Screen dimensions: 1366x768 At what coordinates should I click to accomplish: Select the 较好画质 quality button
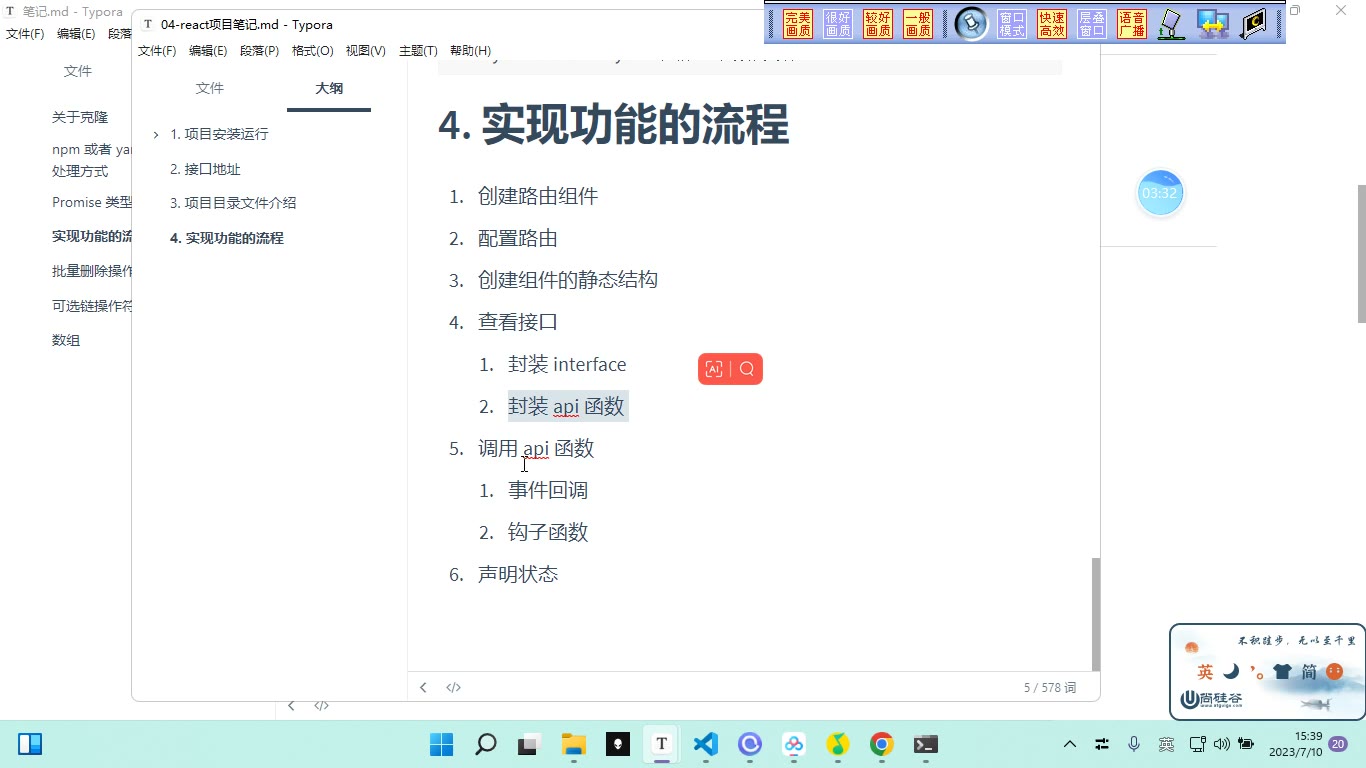pos(878,24)
